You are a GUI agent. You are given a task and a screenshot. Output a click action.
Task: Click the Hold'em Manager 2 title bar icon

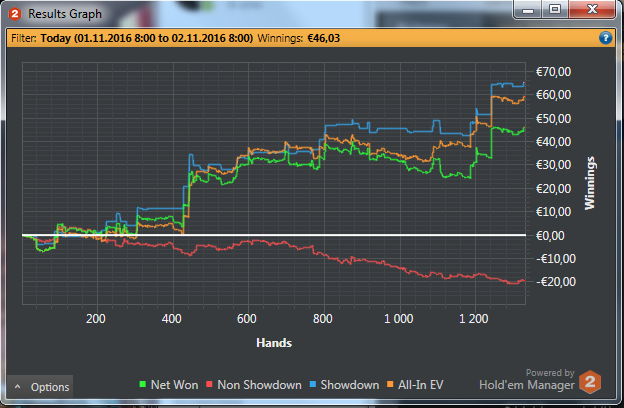[15, 14]
